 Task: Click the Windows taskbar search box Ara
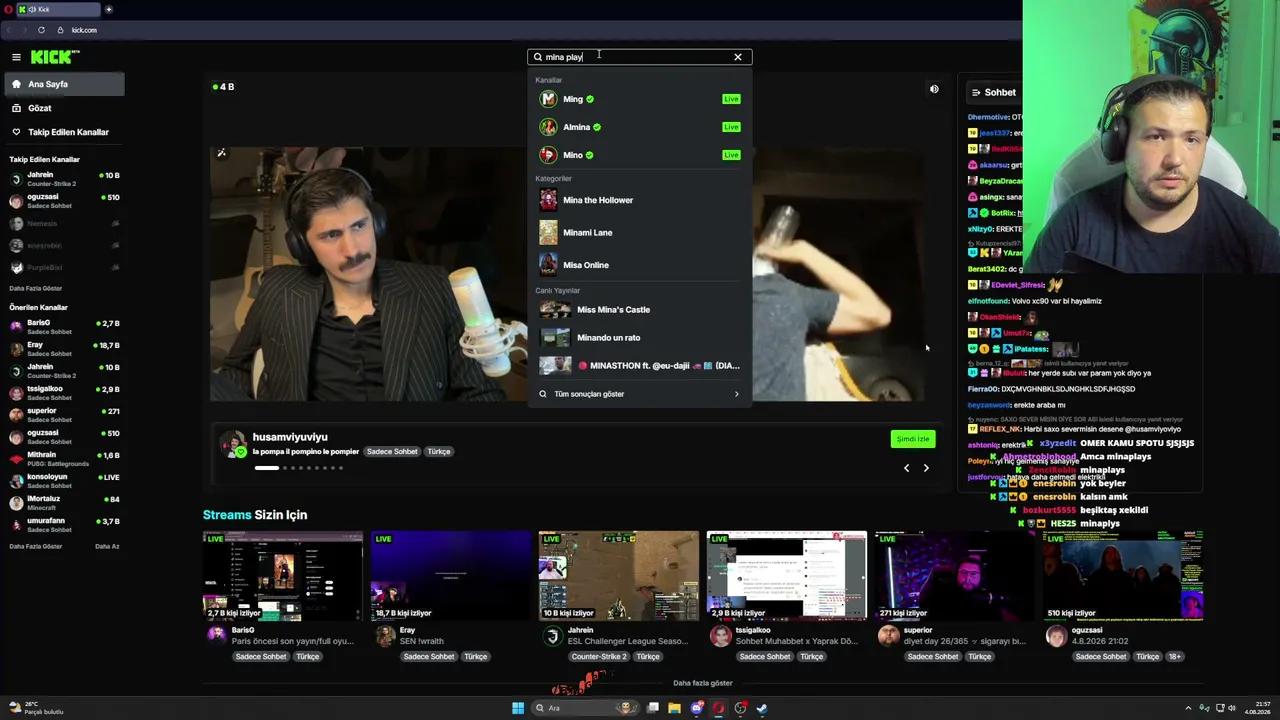(x=587, y=708)
